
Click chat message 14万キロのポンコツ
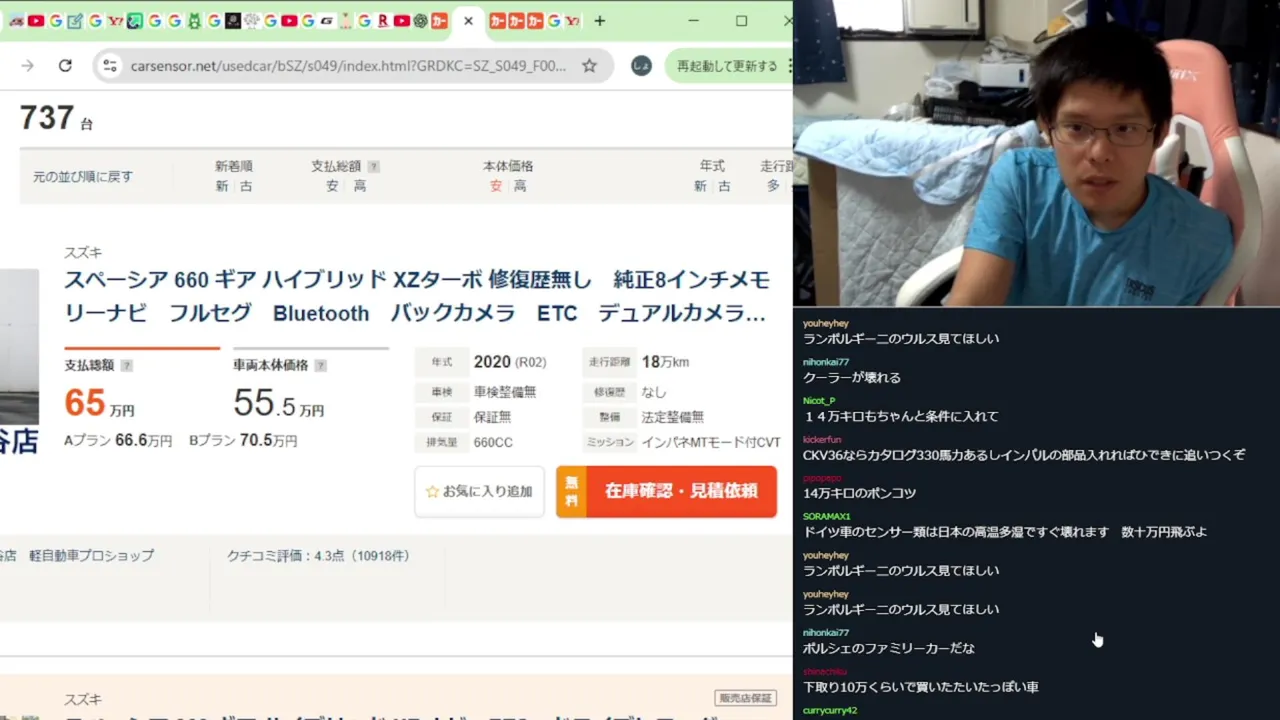[x=859, y=493]
